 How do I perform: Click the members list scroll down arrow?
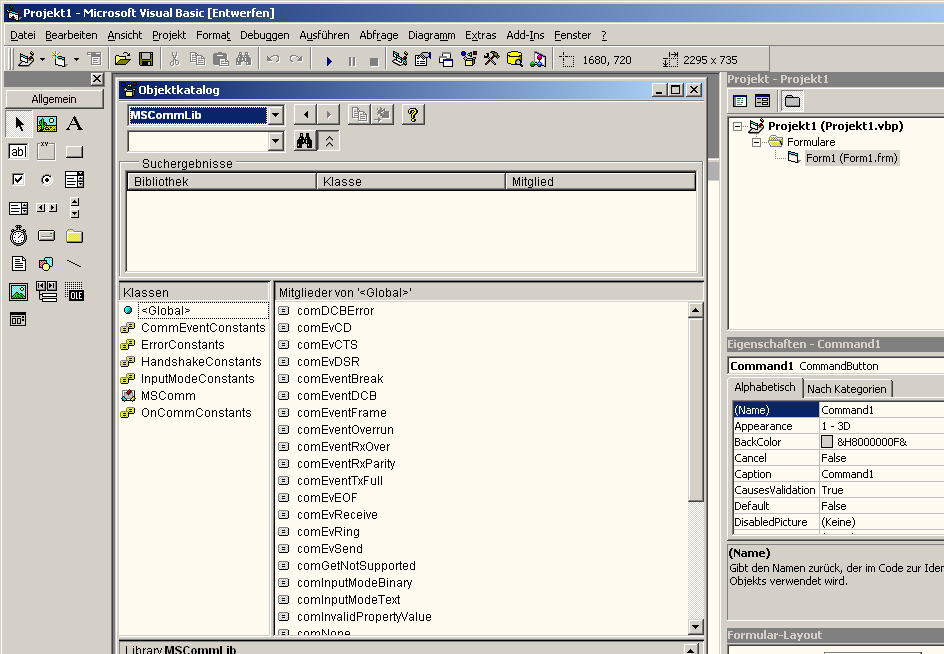point(695,626)
